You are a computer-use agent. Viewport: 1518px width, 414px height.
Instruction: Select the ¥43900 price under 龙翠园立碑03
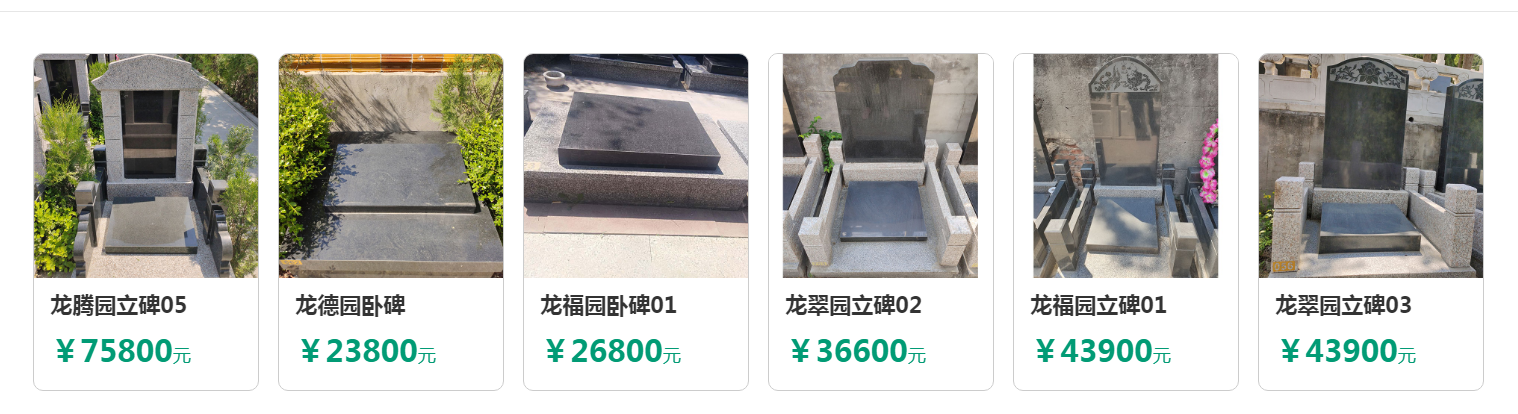[1347, 352]
